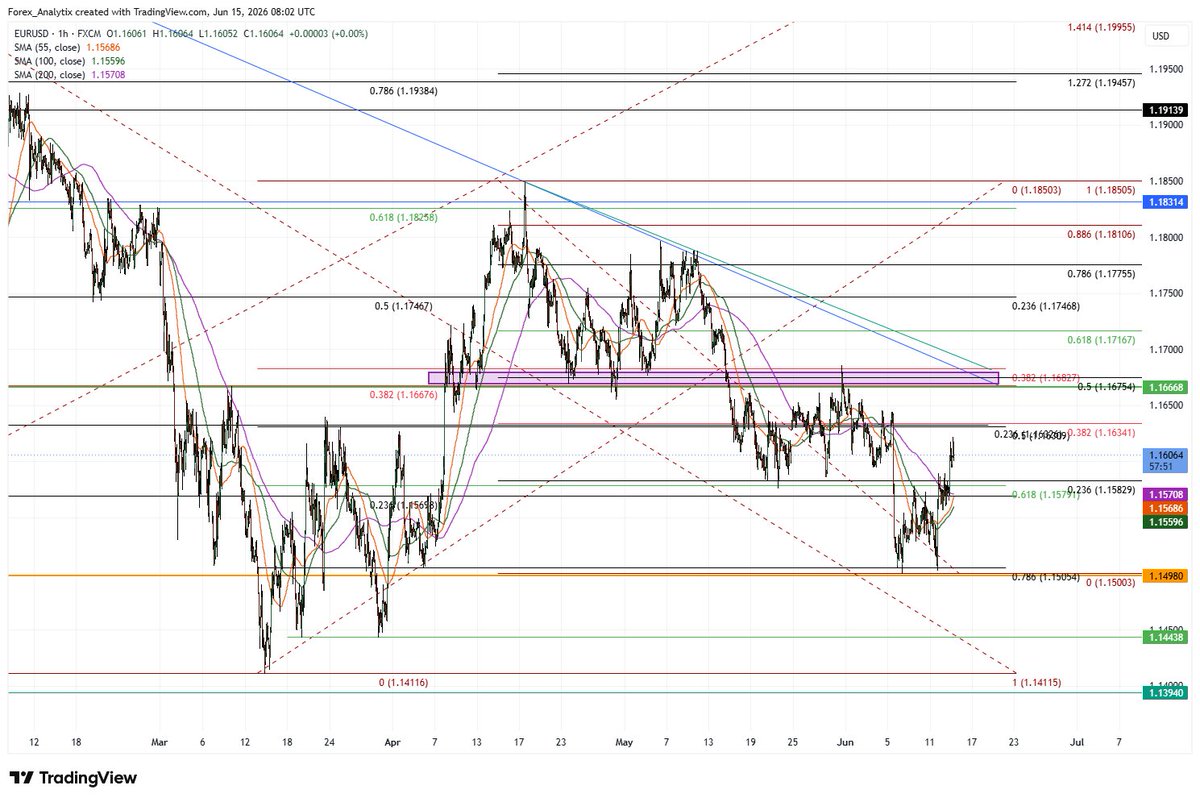This screenshot has height=802, width=1200.
Task: Click the 1.19500 price axis value
Action: (x=1166, y=68)
